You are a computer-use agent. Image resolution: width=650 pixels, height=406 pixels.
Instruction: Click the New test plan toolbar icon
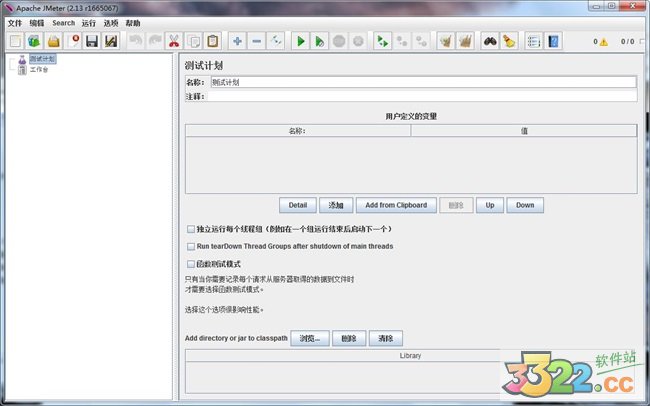pos(16,41)
